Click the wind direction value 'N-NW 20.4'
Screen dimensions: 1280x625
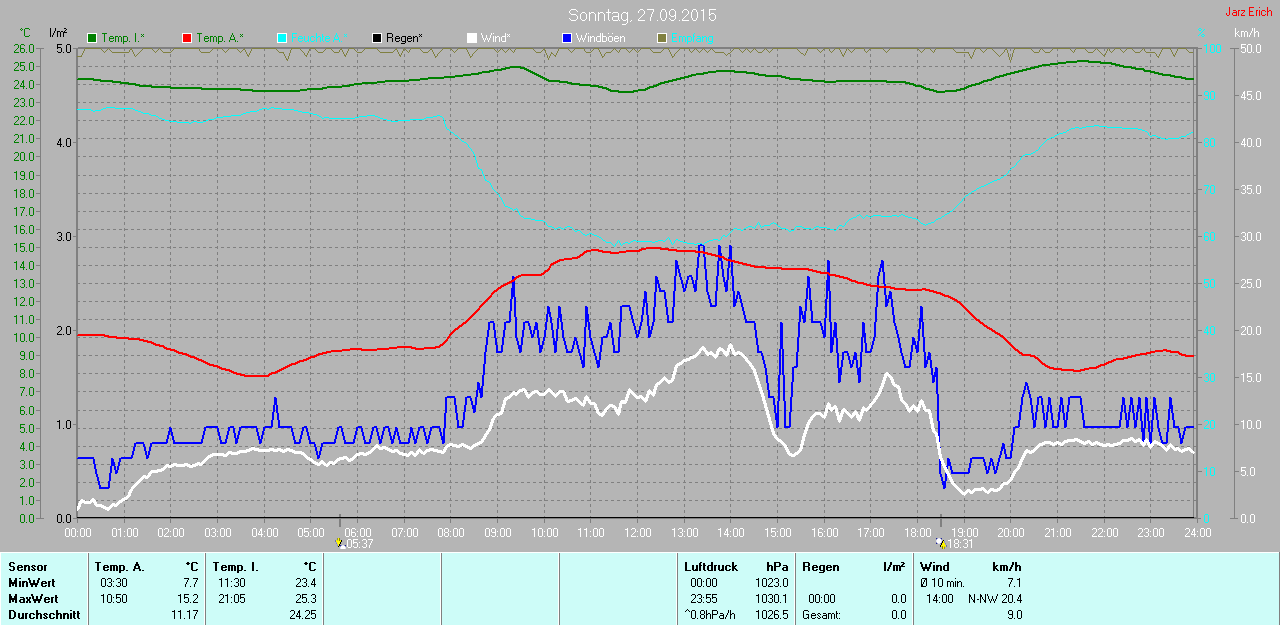tap(995, 599)
